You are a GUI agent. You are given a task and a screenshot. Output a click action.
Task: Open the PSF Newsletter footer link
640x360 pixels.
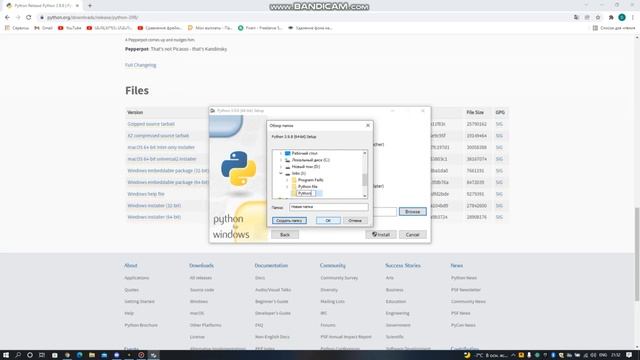click(x=466, y=290)
